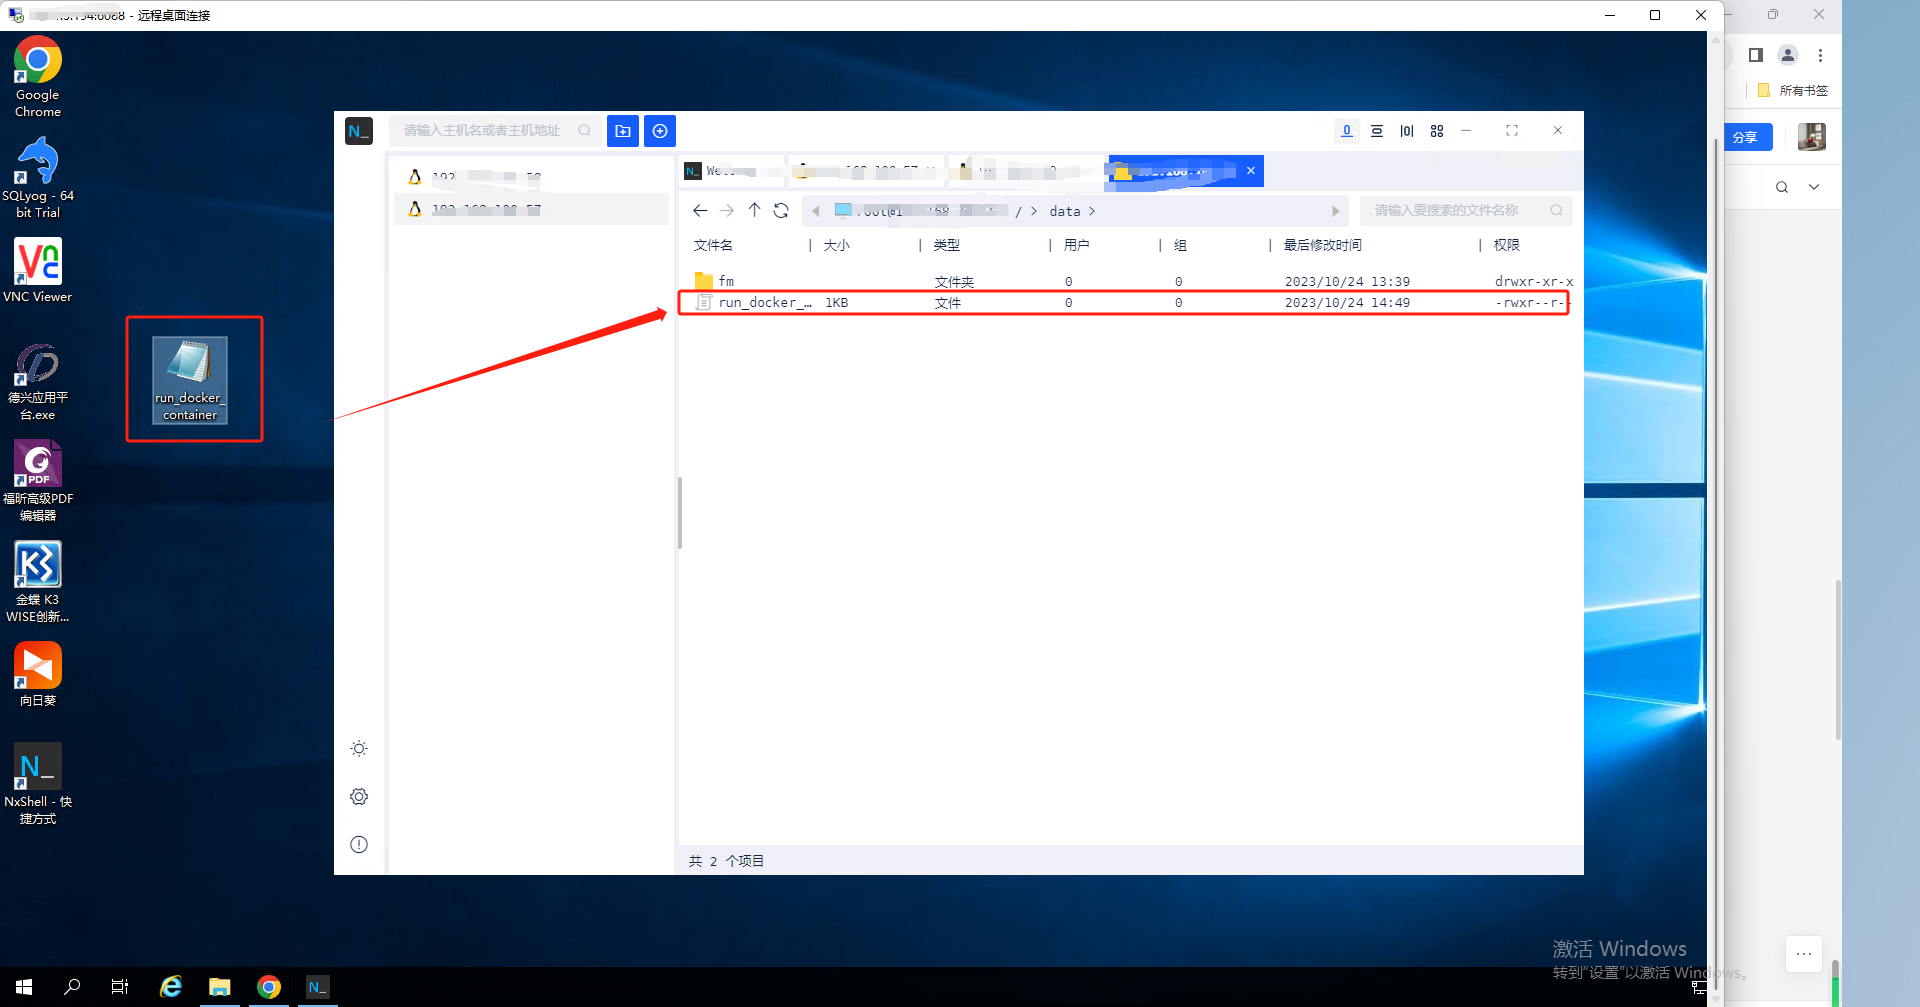Viewport: 1920px width, 1007px height.
Task: Sort by 用户 column header
Action: click(x=1077, y=245)
